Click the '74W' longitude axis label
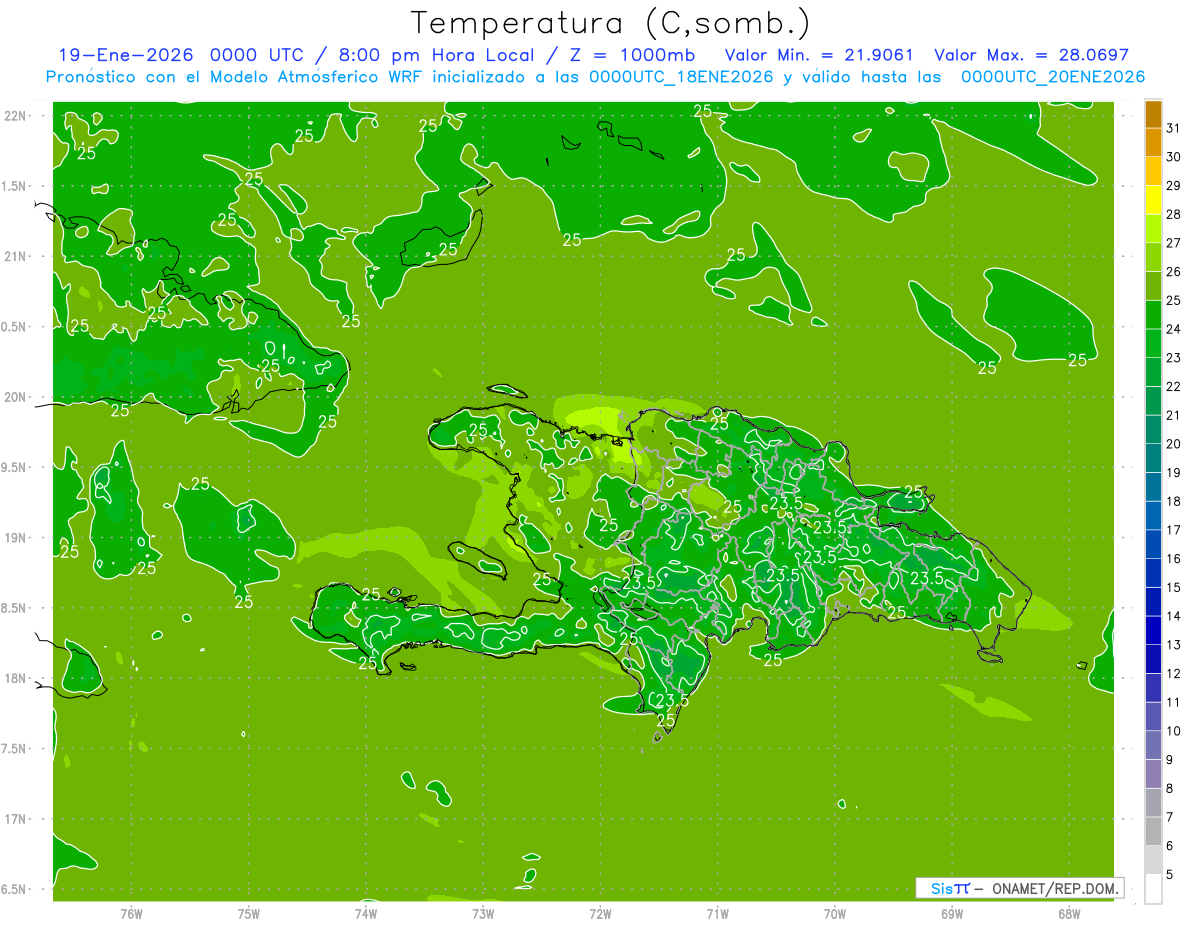This screenshot has width=1200, height=927. 366,913
